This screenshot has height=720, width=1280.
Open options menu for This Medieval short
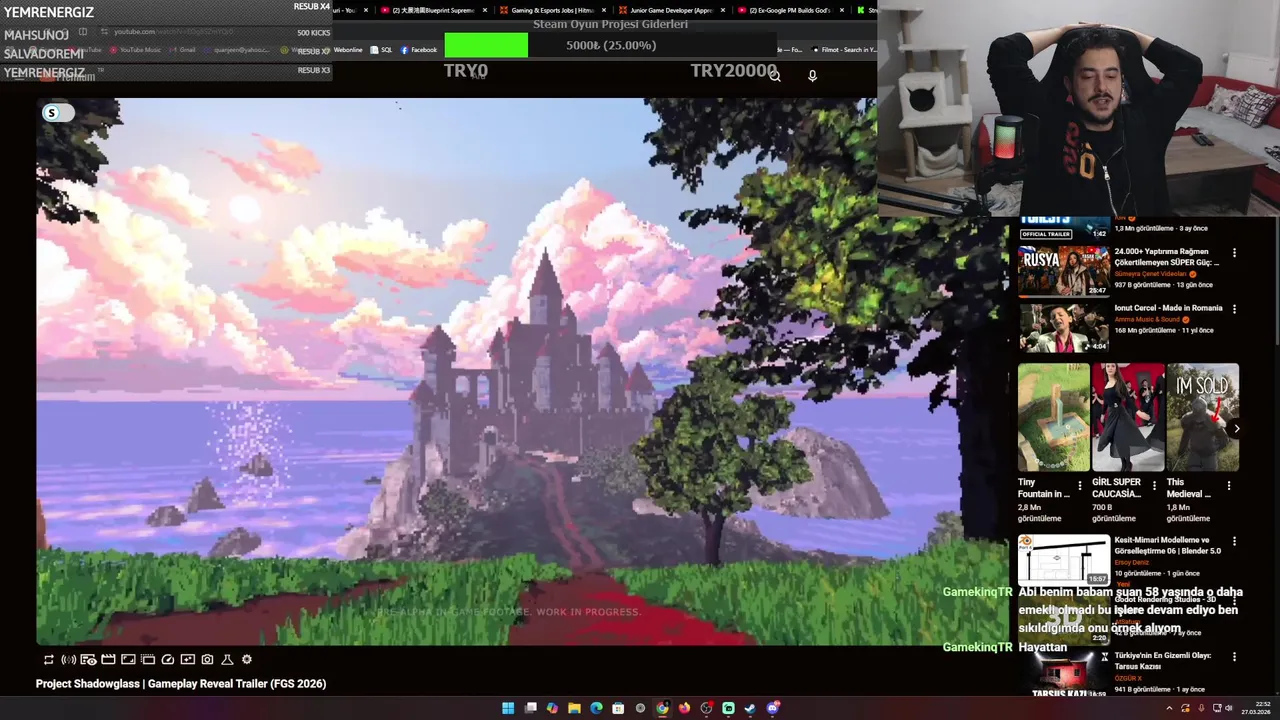tap(1228, 486)
